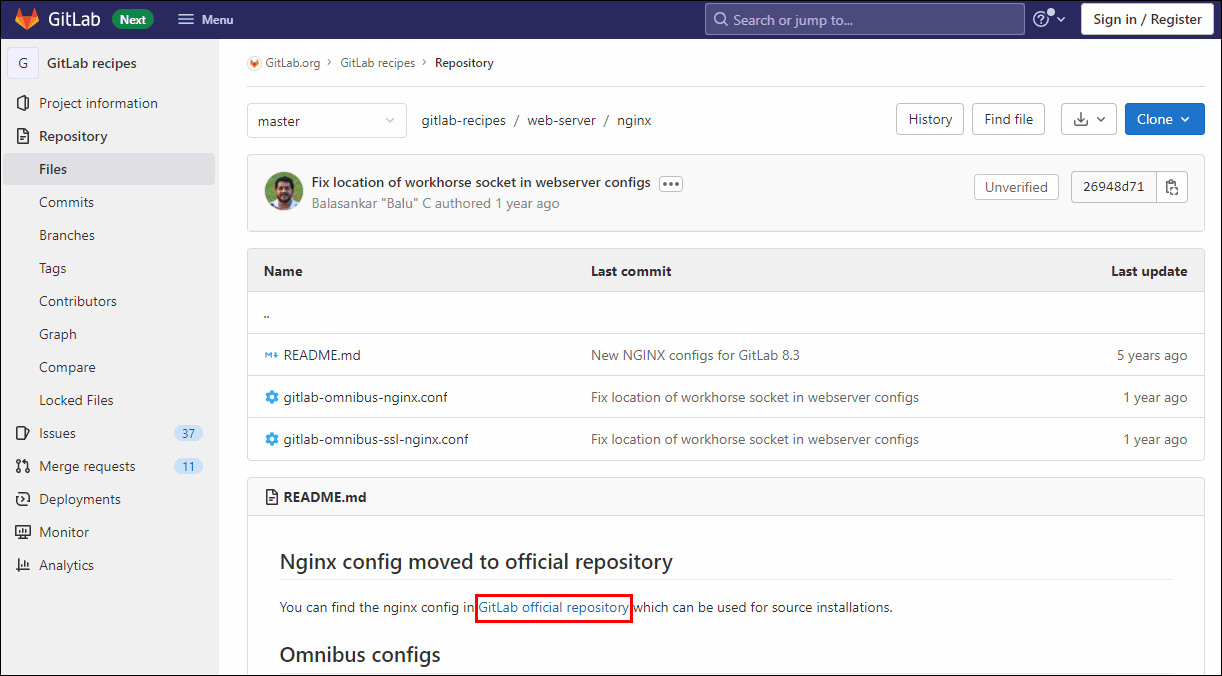This screenshot has height=676, width=1222.
Task: Click the GitLab.org breadcrumb fox icon
Action: pyautogui.click(x=254, y=63)
